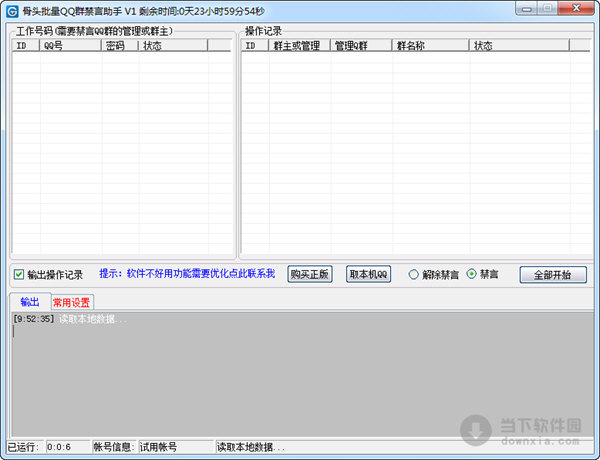The width and height of the screenshot is (600, 460).
Task: Click 状态 header in 工作号码 list
Action: pyautogui.click(x=173, y=46)
